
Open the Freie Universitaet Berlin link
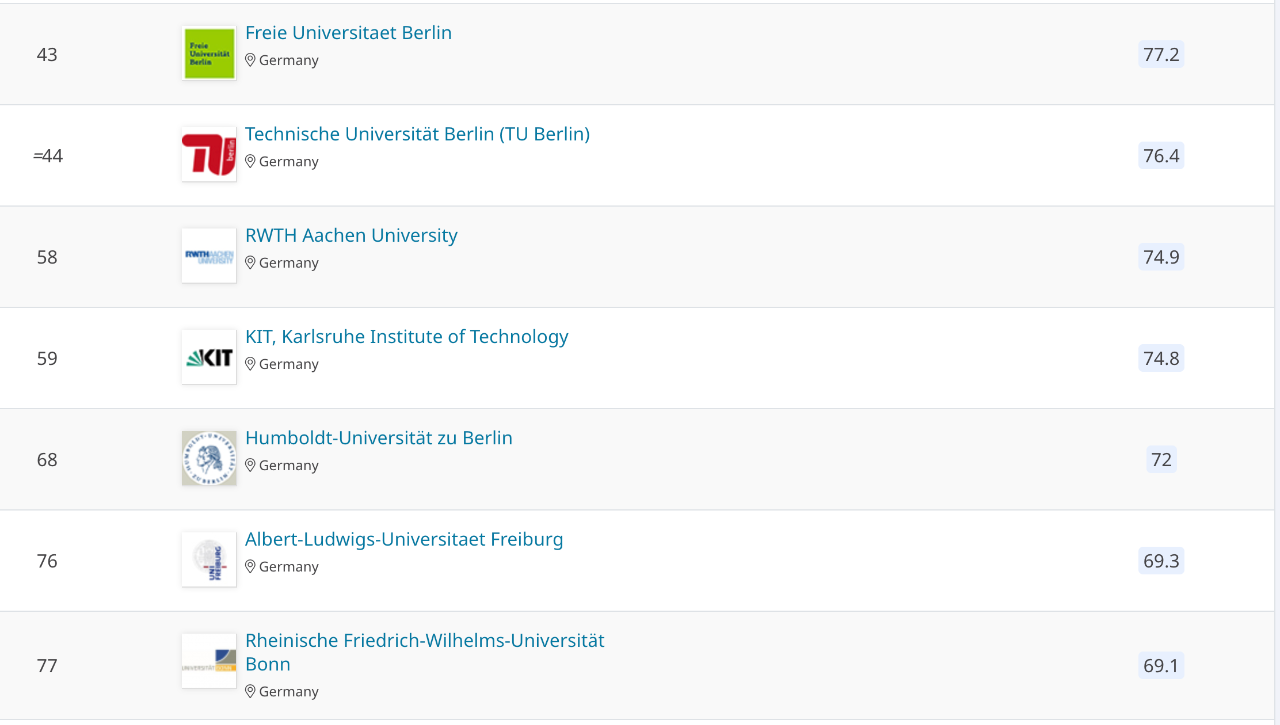click(x=348, y=33)
